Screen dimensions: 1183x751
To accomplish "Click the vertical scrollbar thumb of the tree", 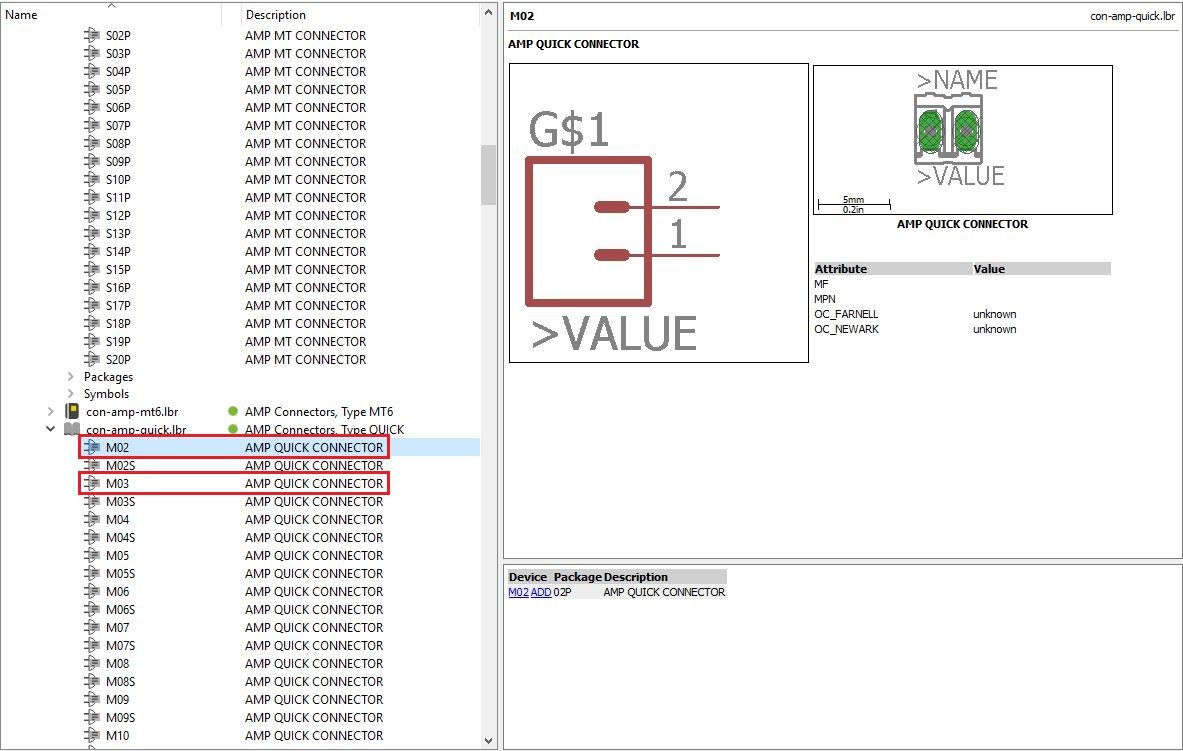I will [x=488, y=175].
